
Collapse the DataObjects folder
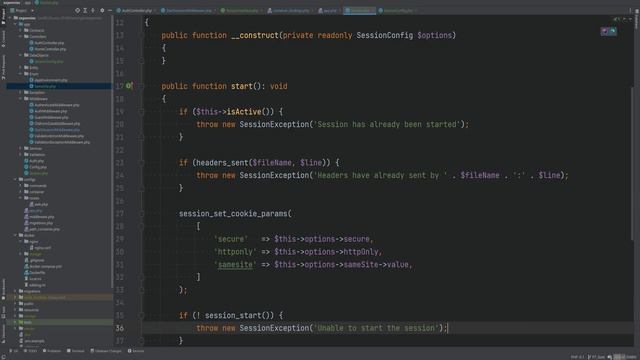(x=21, y=55)
